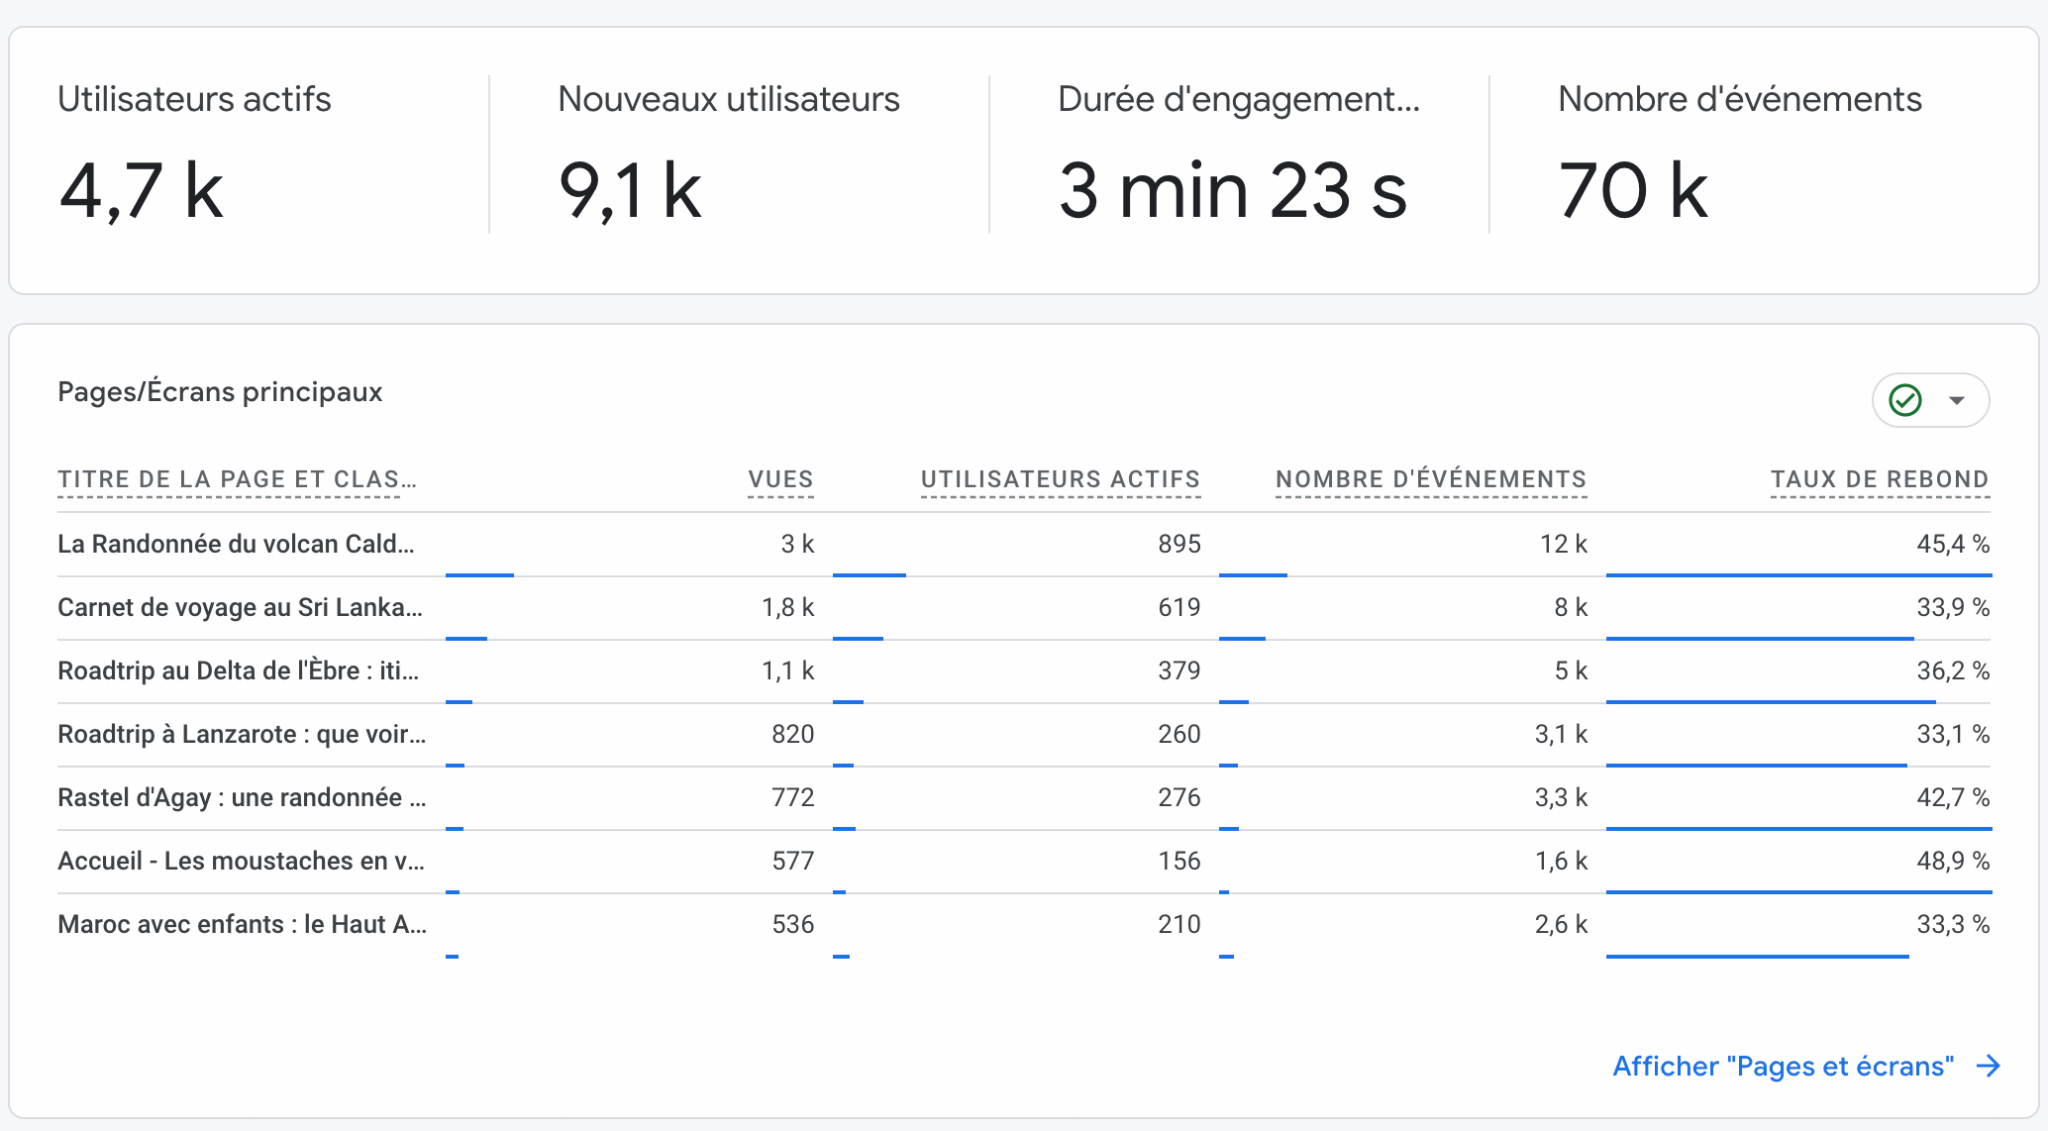Click the green checkmark status icon
The height and width of the screenshot is (1131, 2048).
point(1905,400)
